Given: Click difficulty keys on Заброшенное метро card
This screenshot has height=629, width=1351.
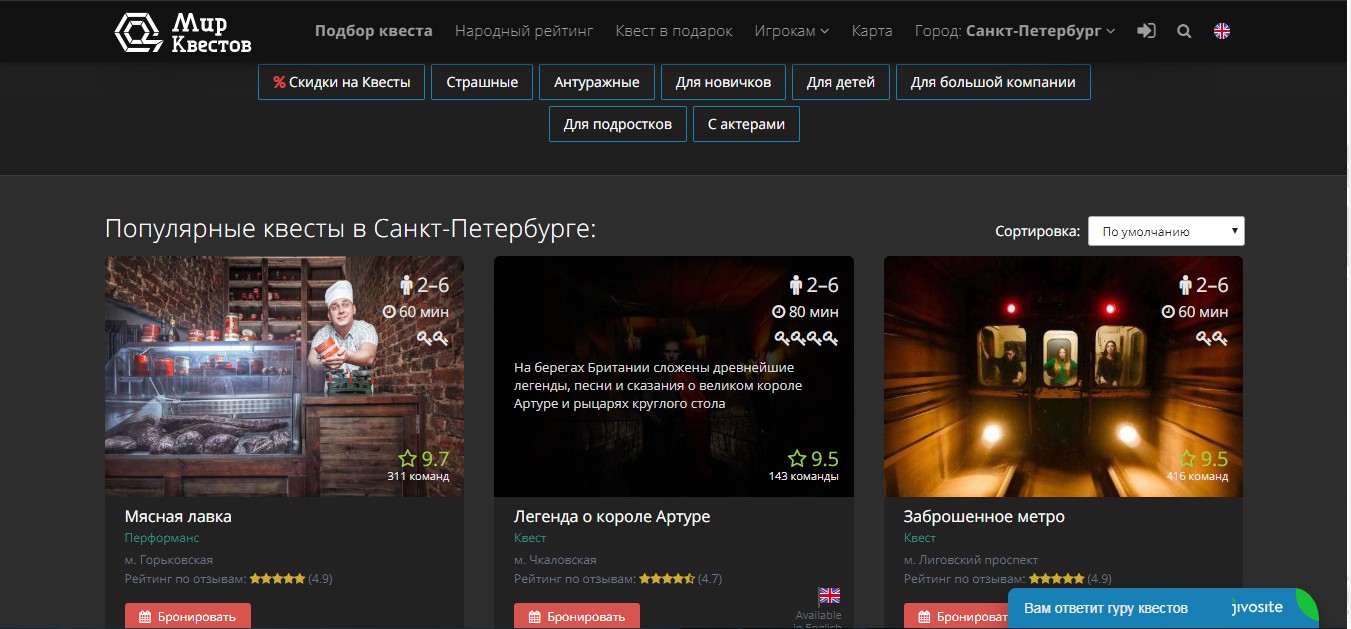Looking at the screenshot, I should 1212,338.
